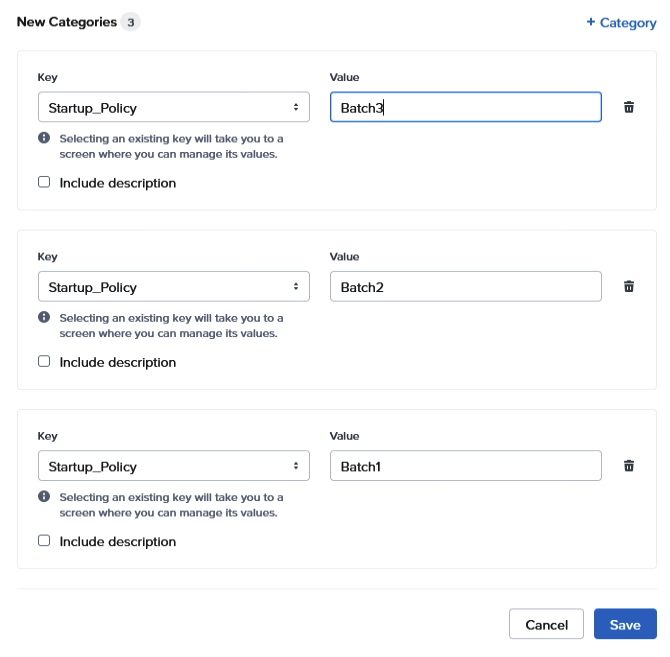
Task: Click the info icon in the Batch3 card
Action: pos(44,139)
